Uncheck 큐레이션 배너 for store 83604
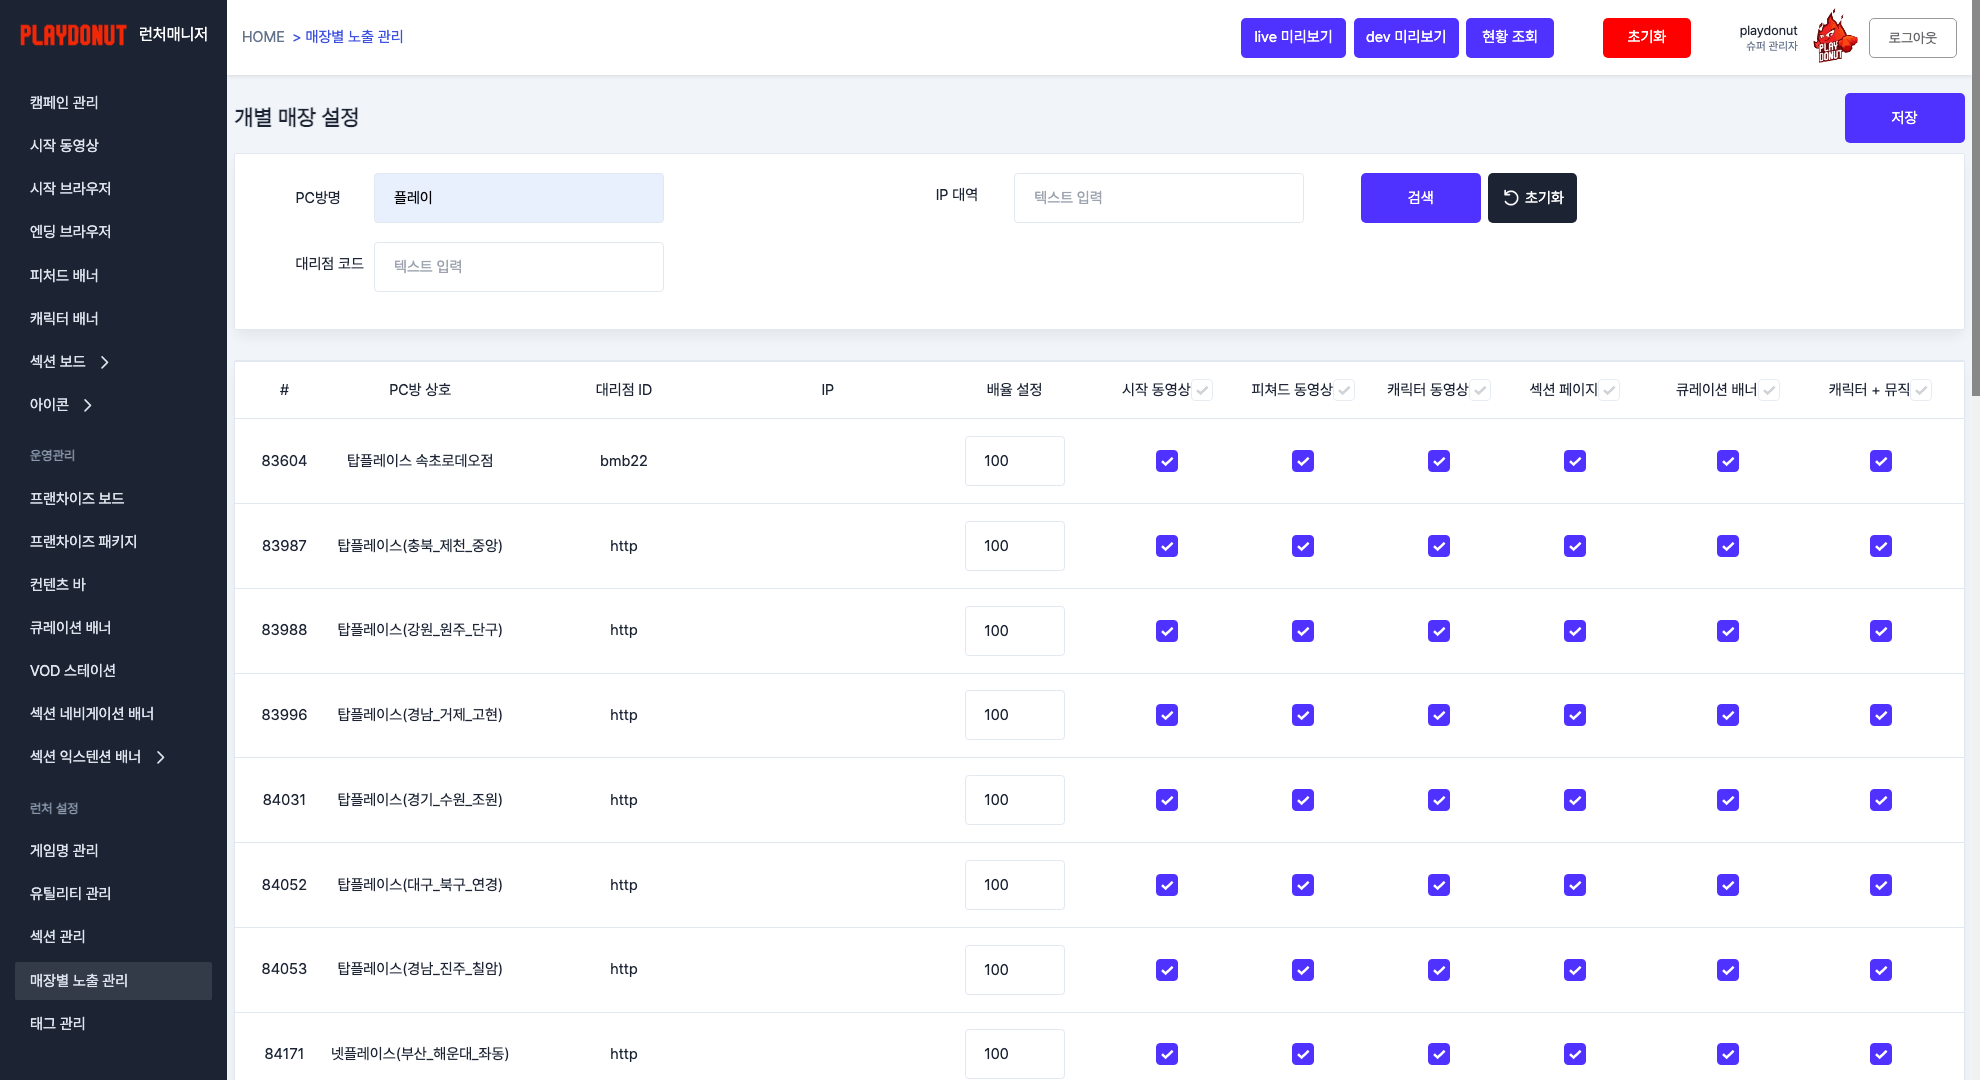The width and height of the screenshot is (1980, 1080). (x=1728, y=461)
